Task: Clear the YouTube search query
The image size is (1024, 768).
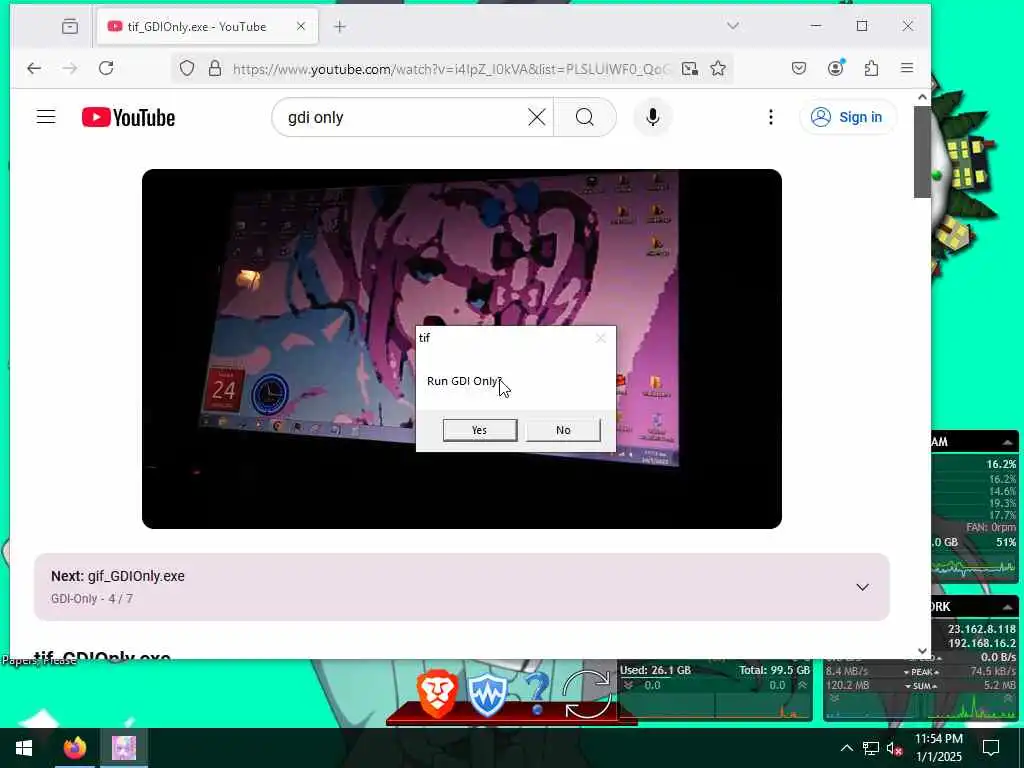Action: tap(537, 118)
